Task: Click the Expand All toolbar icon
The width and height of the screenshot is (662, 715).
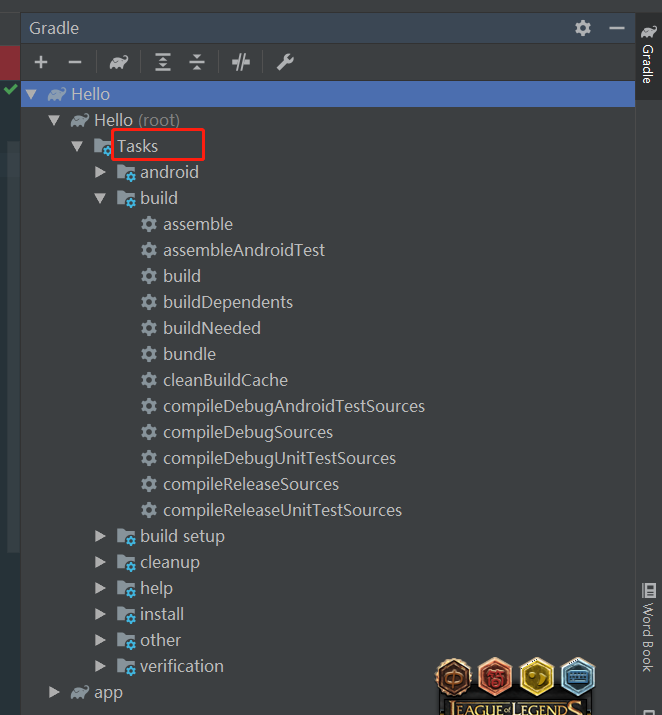Action: click(163, 62)
